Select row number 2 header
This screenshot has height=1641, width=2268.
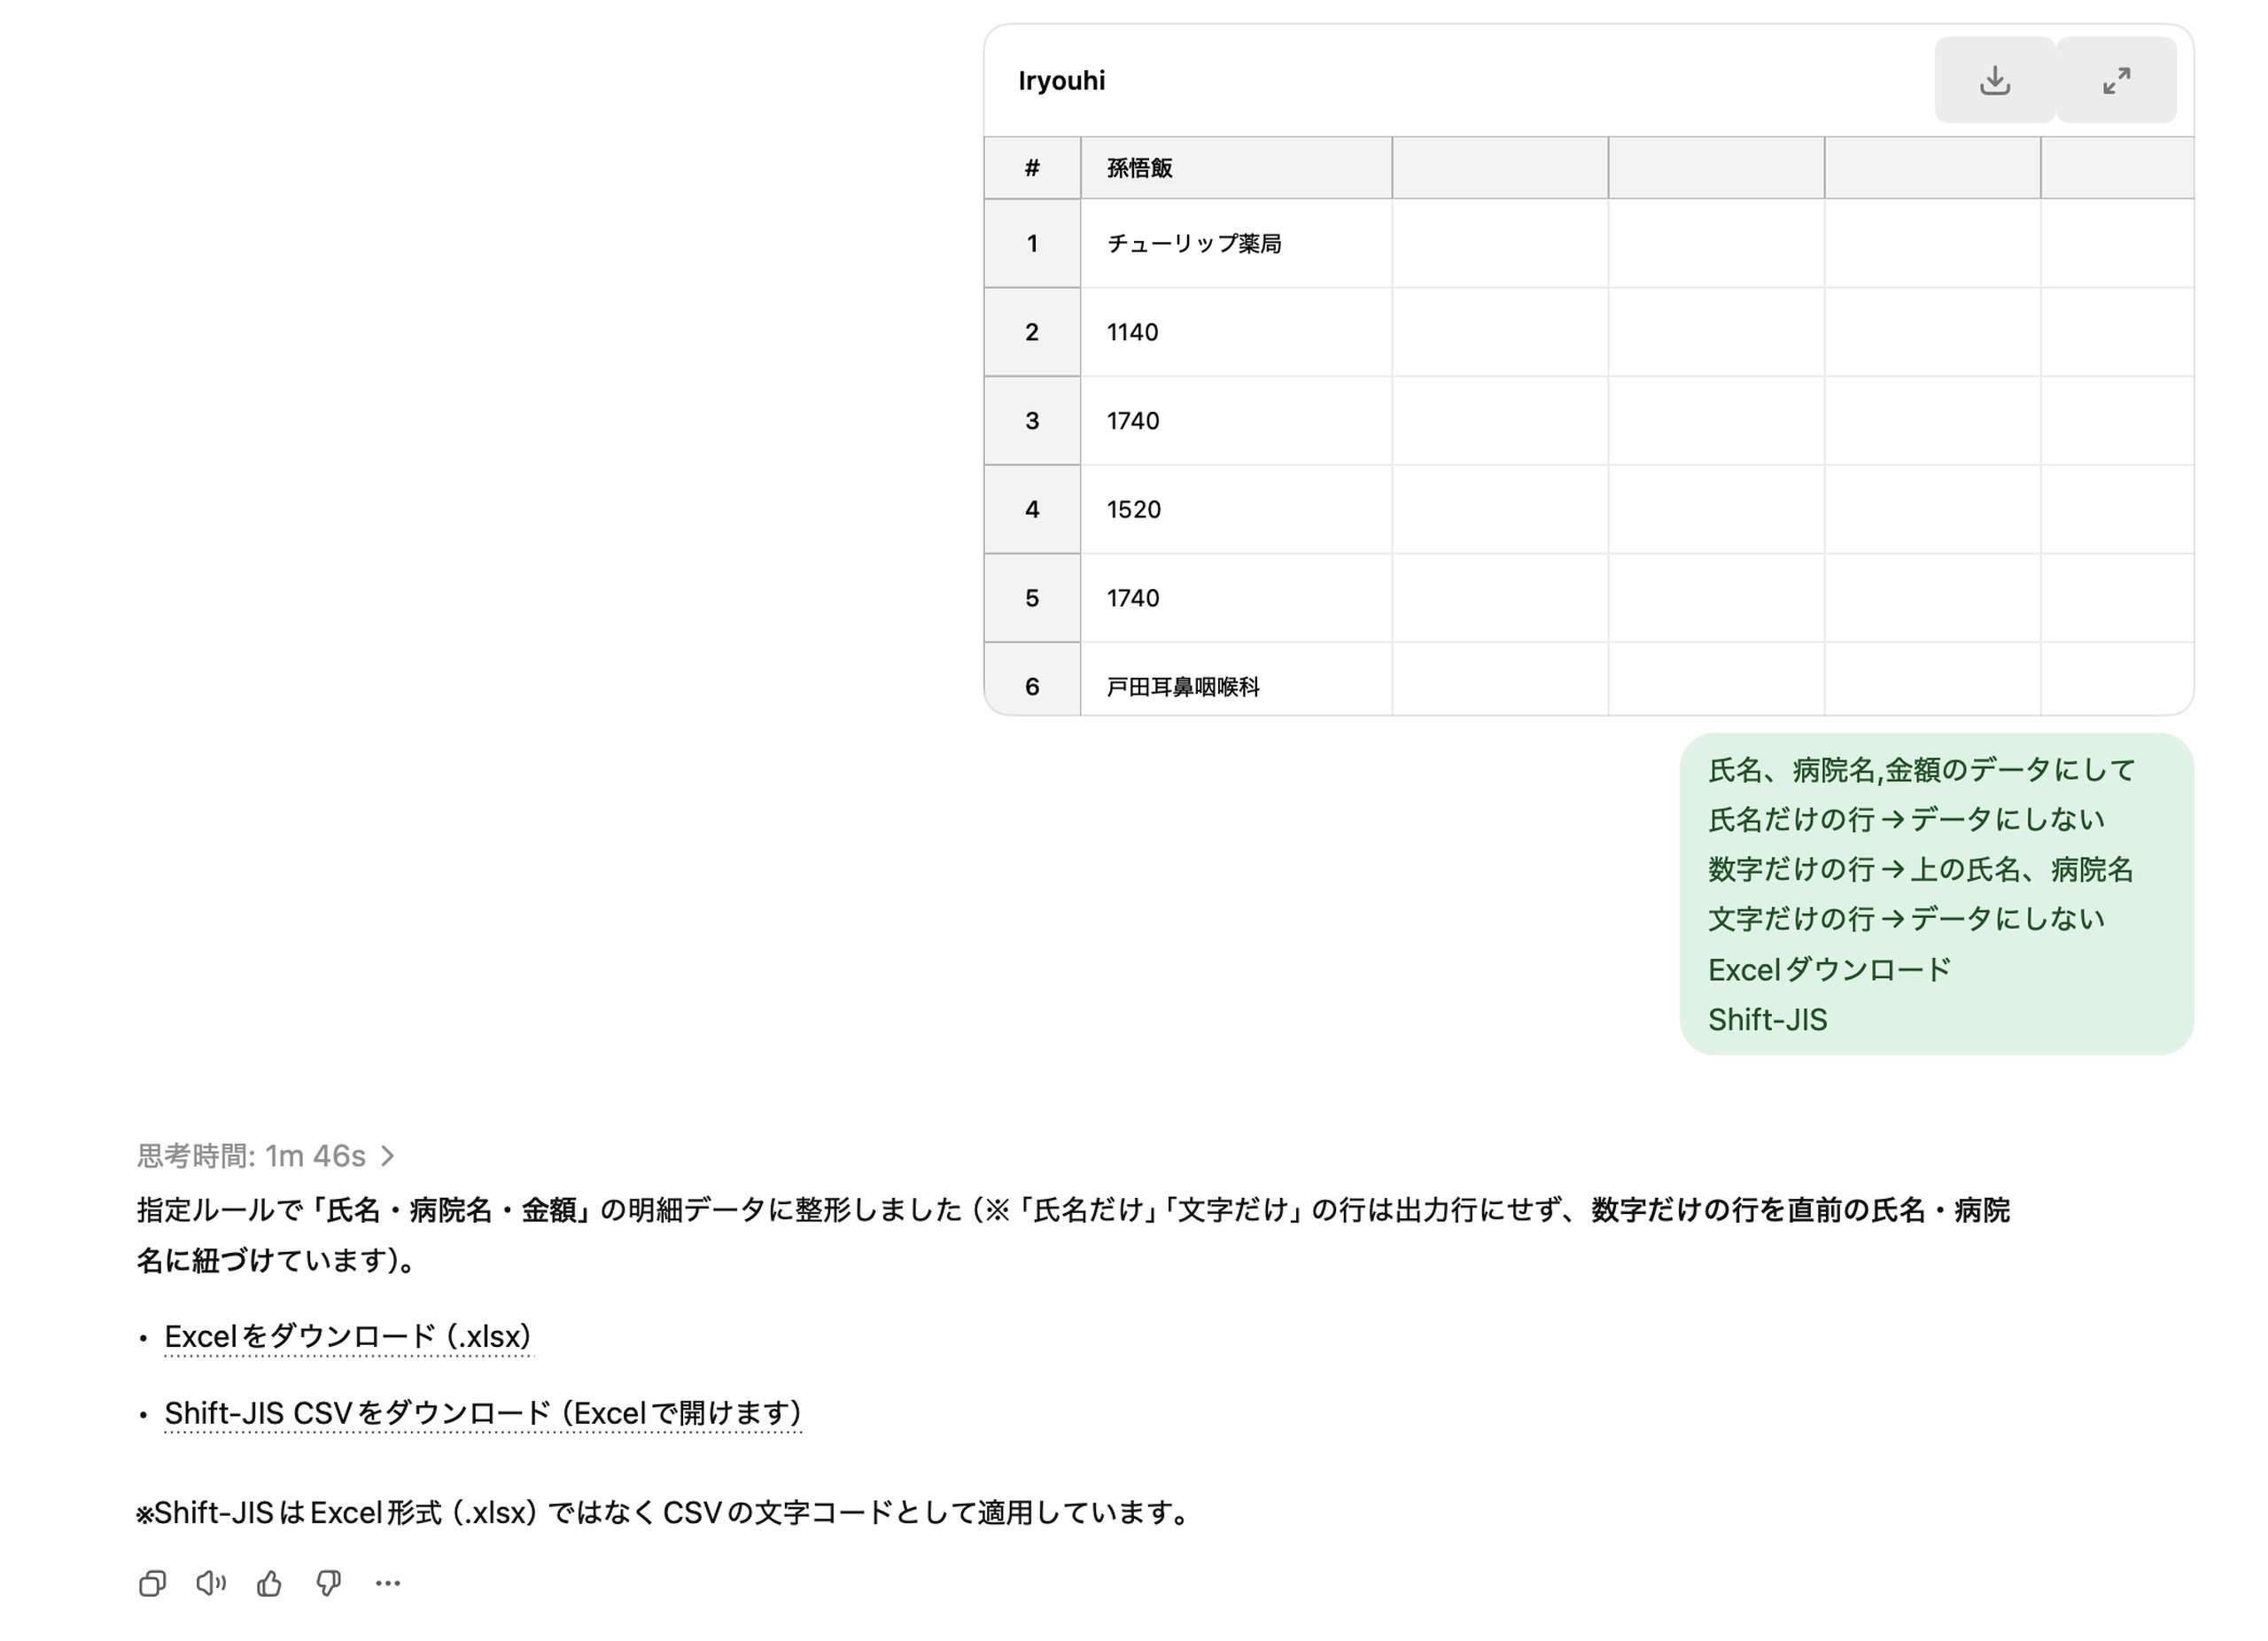click(x=1032, y=332)
